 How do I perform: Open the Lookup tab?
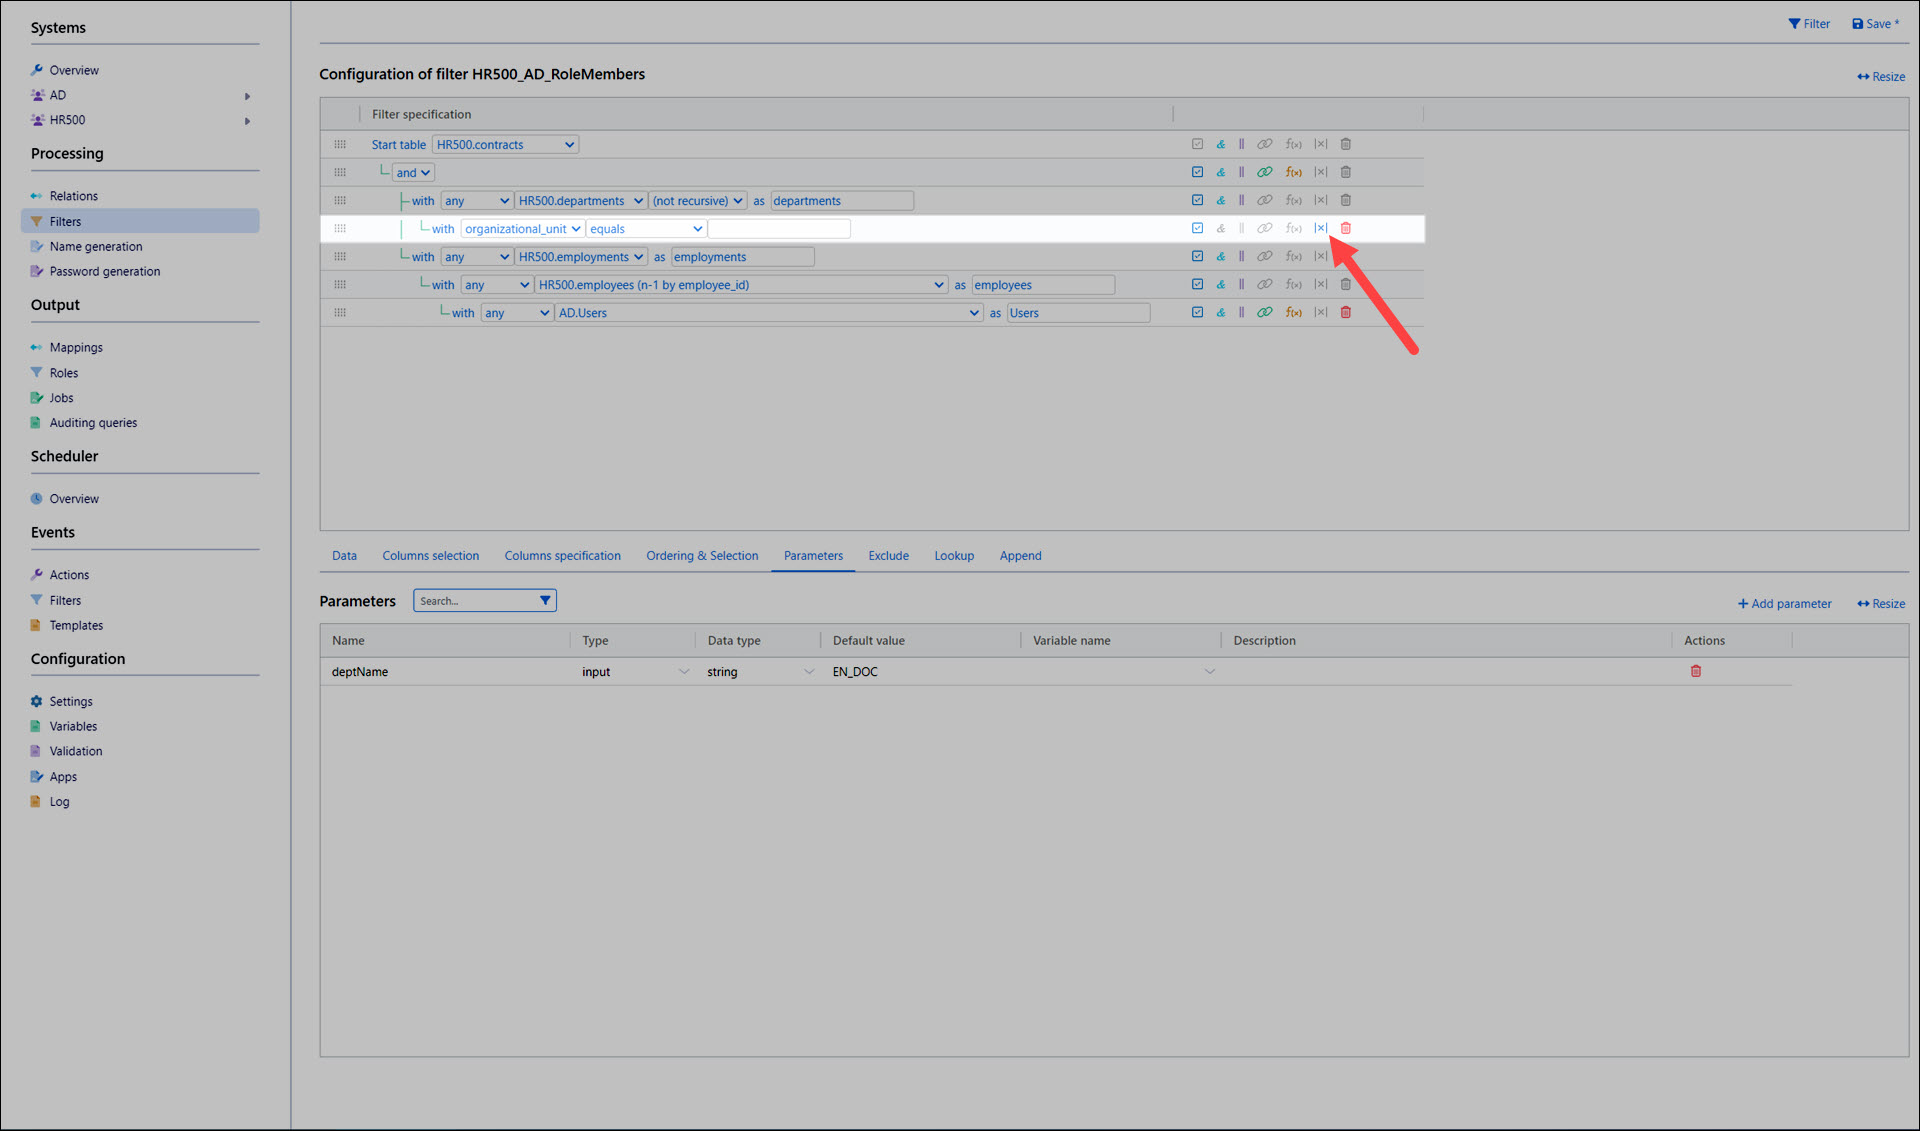(953, 556)
